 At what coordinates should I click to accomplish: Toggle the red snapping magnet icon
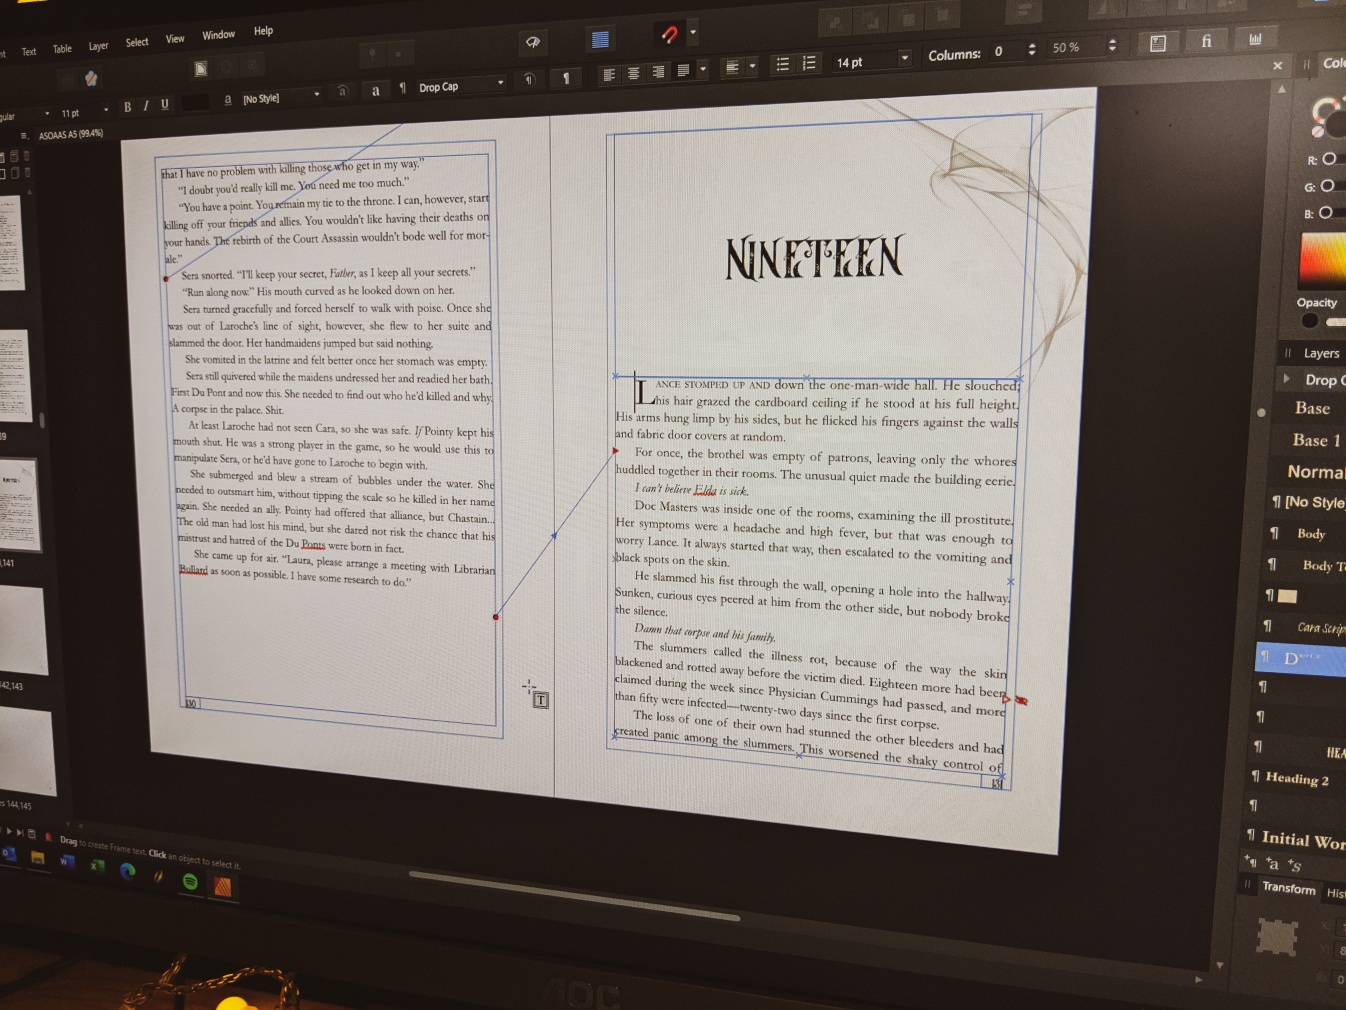tap(669, 35)
